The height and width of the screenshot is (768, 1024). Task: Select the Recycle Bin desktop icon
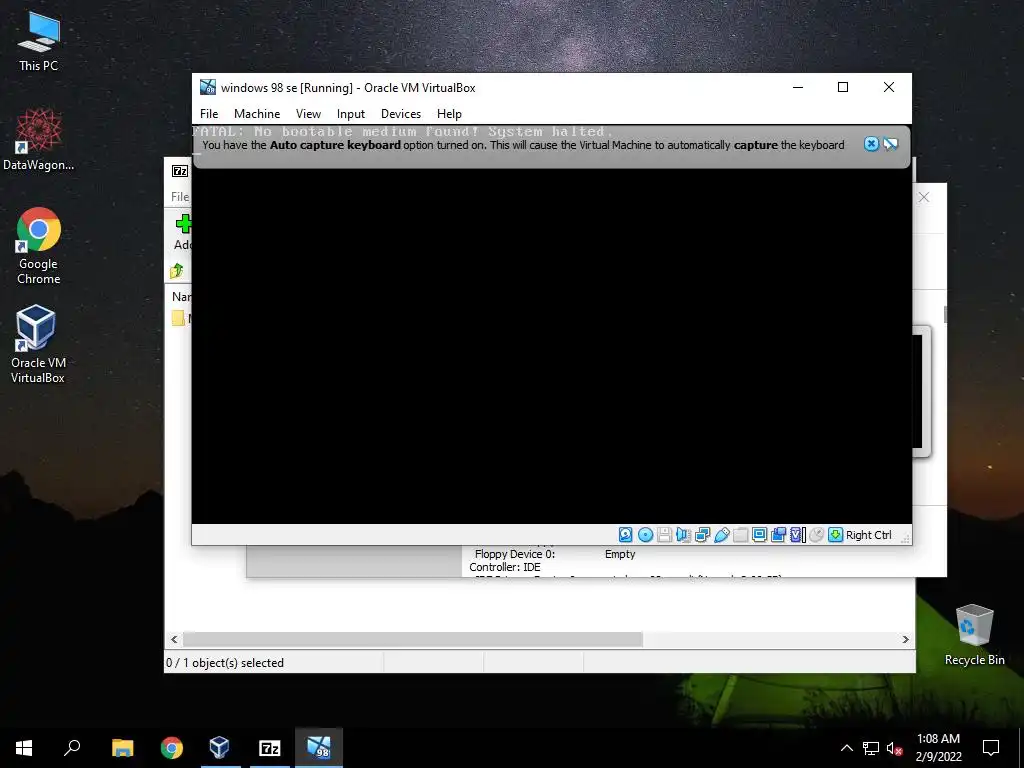(974, 635)
